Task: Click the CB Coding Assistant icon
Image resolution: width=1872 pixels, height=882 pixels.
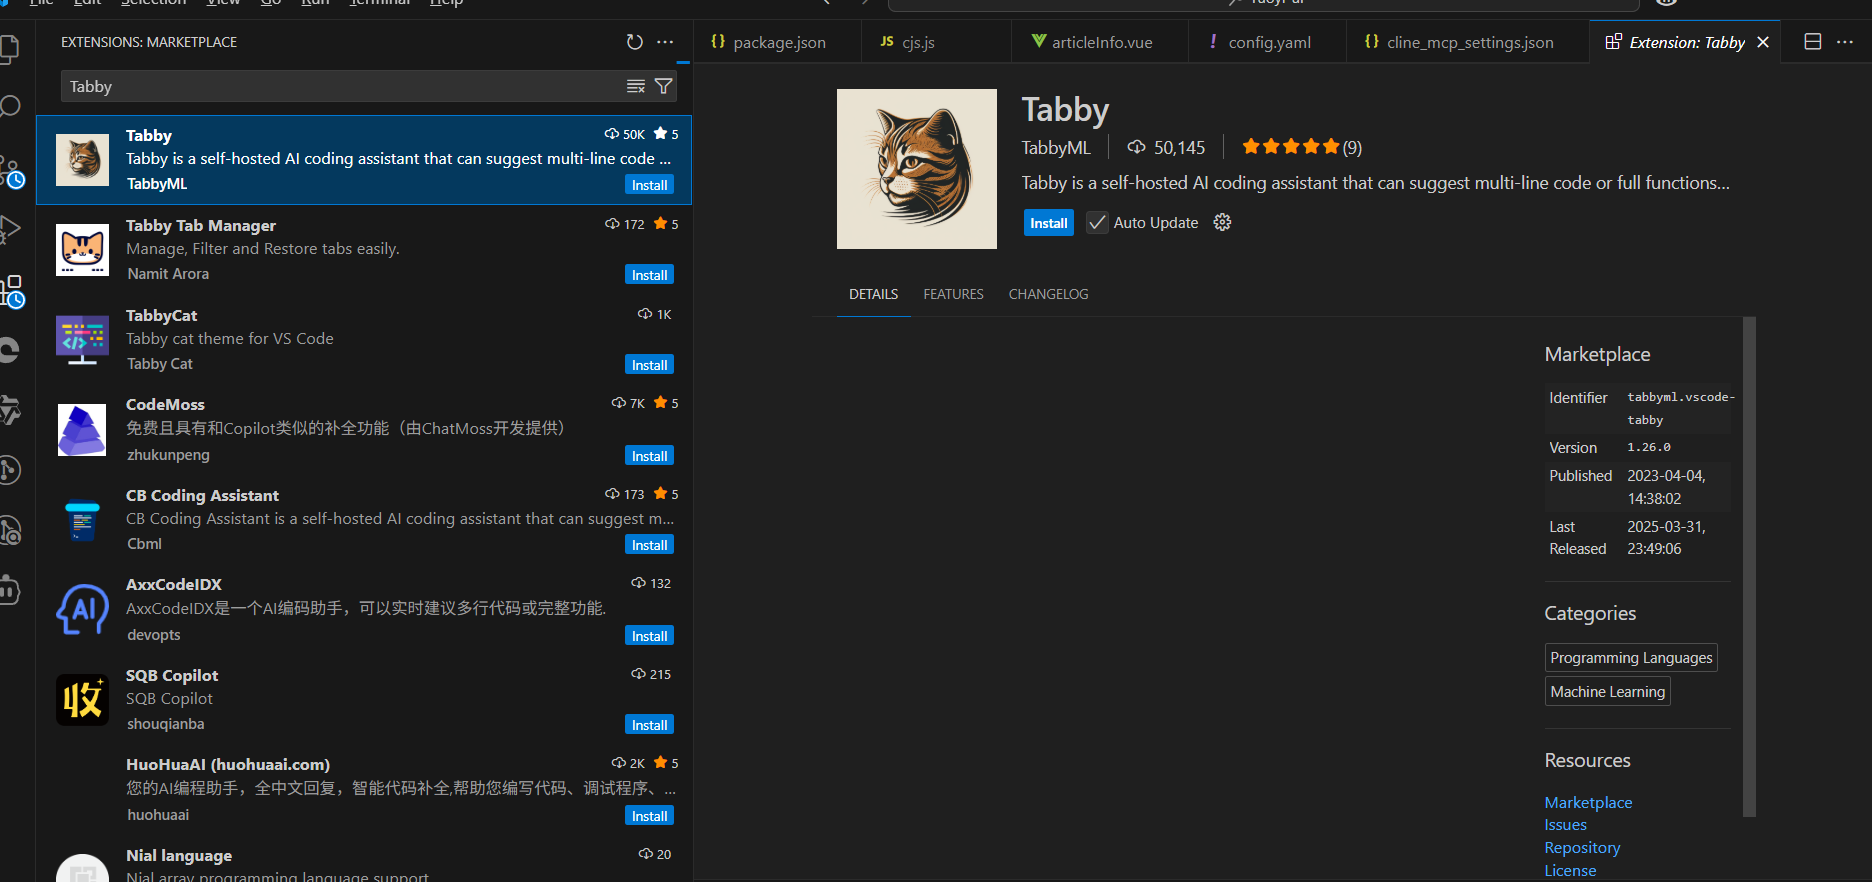Action: tap(82, 520)
